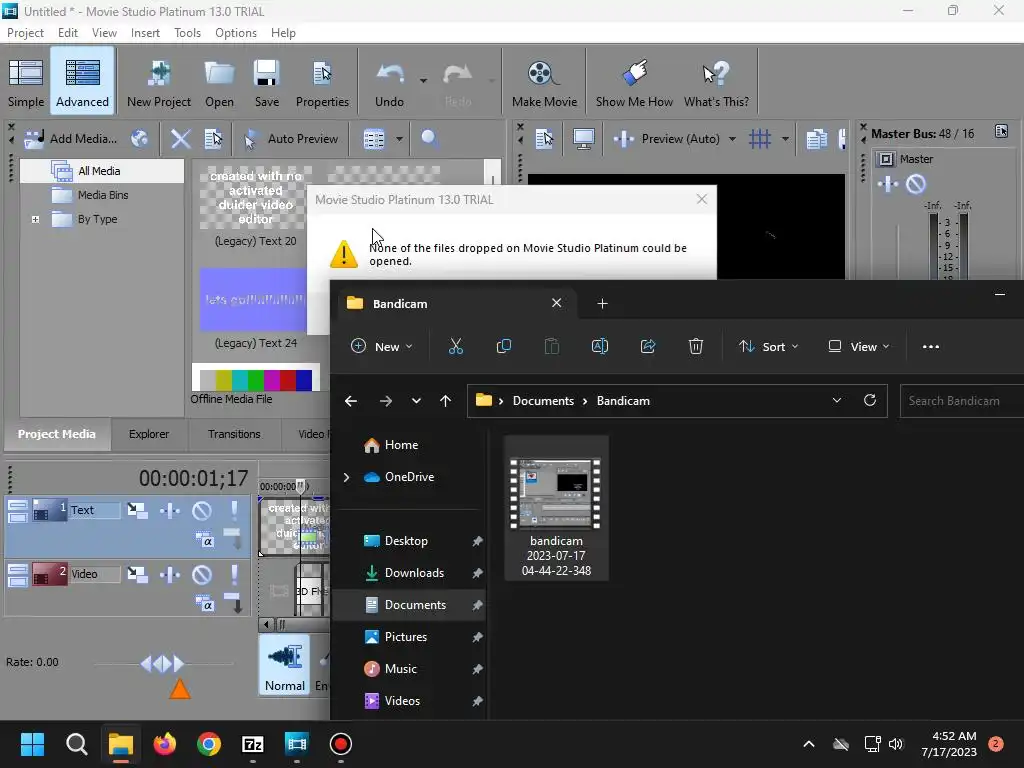Select the bandicam video file thumbnail
This screenshot has height=768, width=1024.
[x=556, y=507]
